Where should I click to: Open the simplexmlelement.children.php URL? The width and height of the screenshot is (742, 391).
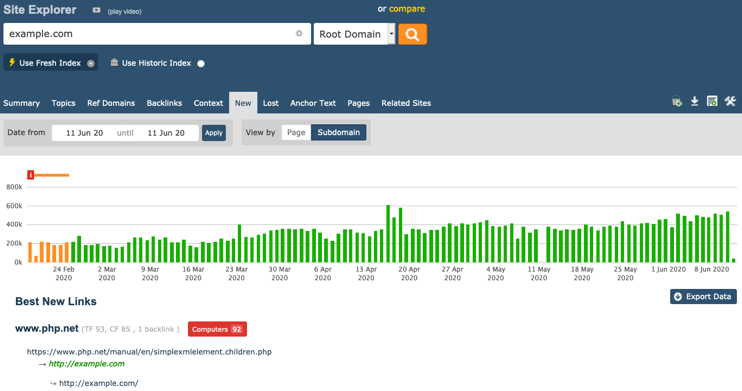[149, 352]
